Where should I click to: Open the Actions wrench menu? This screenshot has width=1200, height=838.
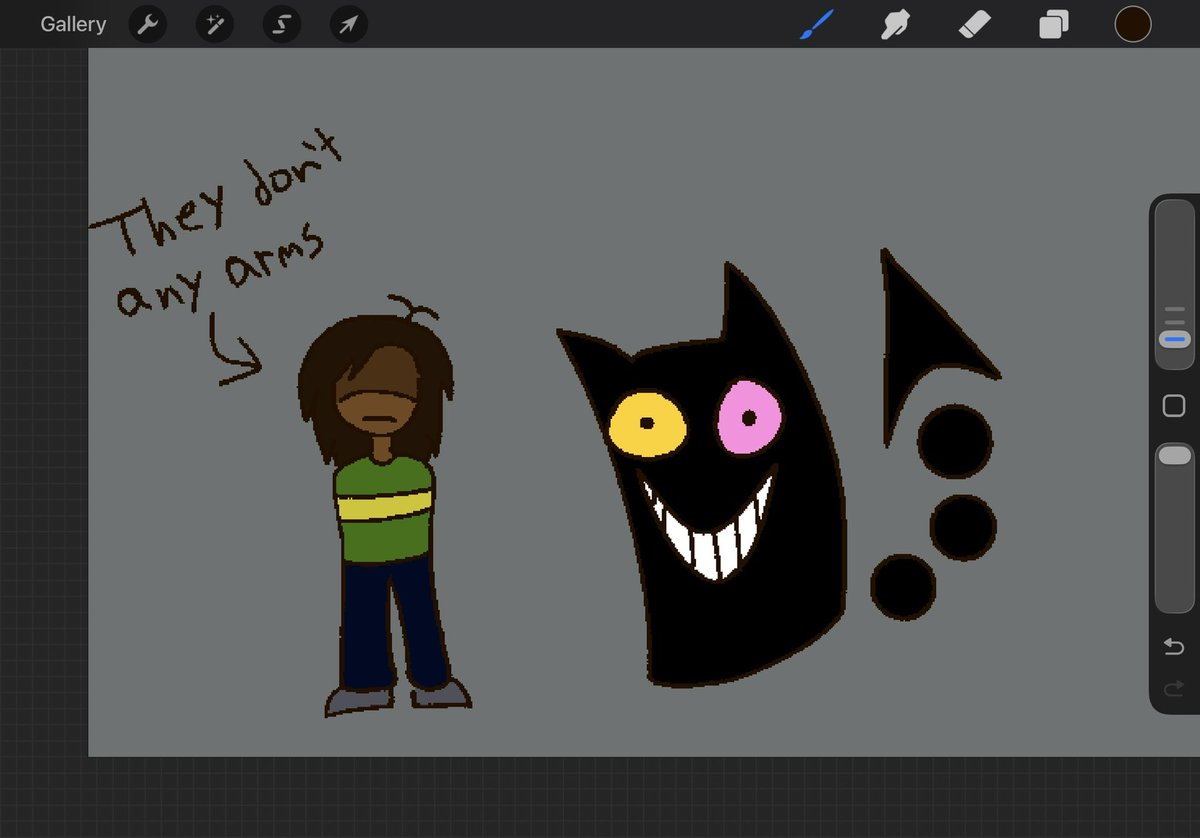pyautogui.click(x=148, y=25)
